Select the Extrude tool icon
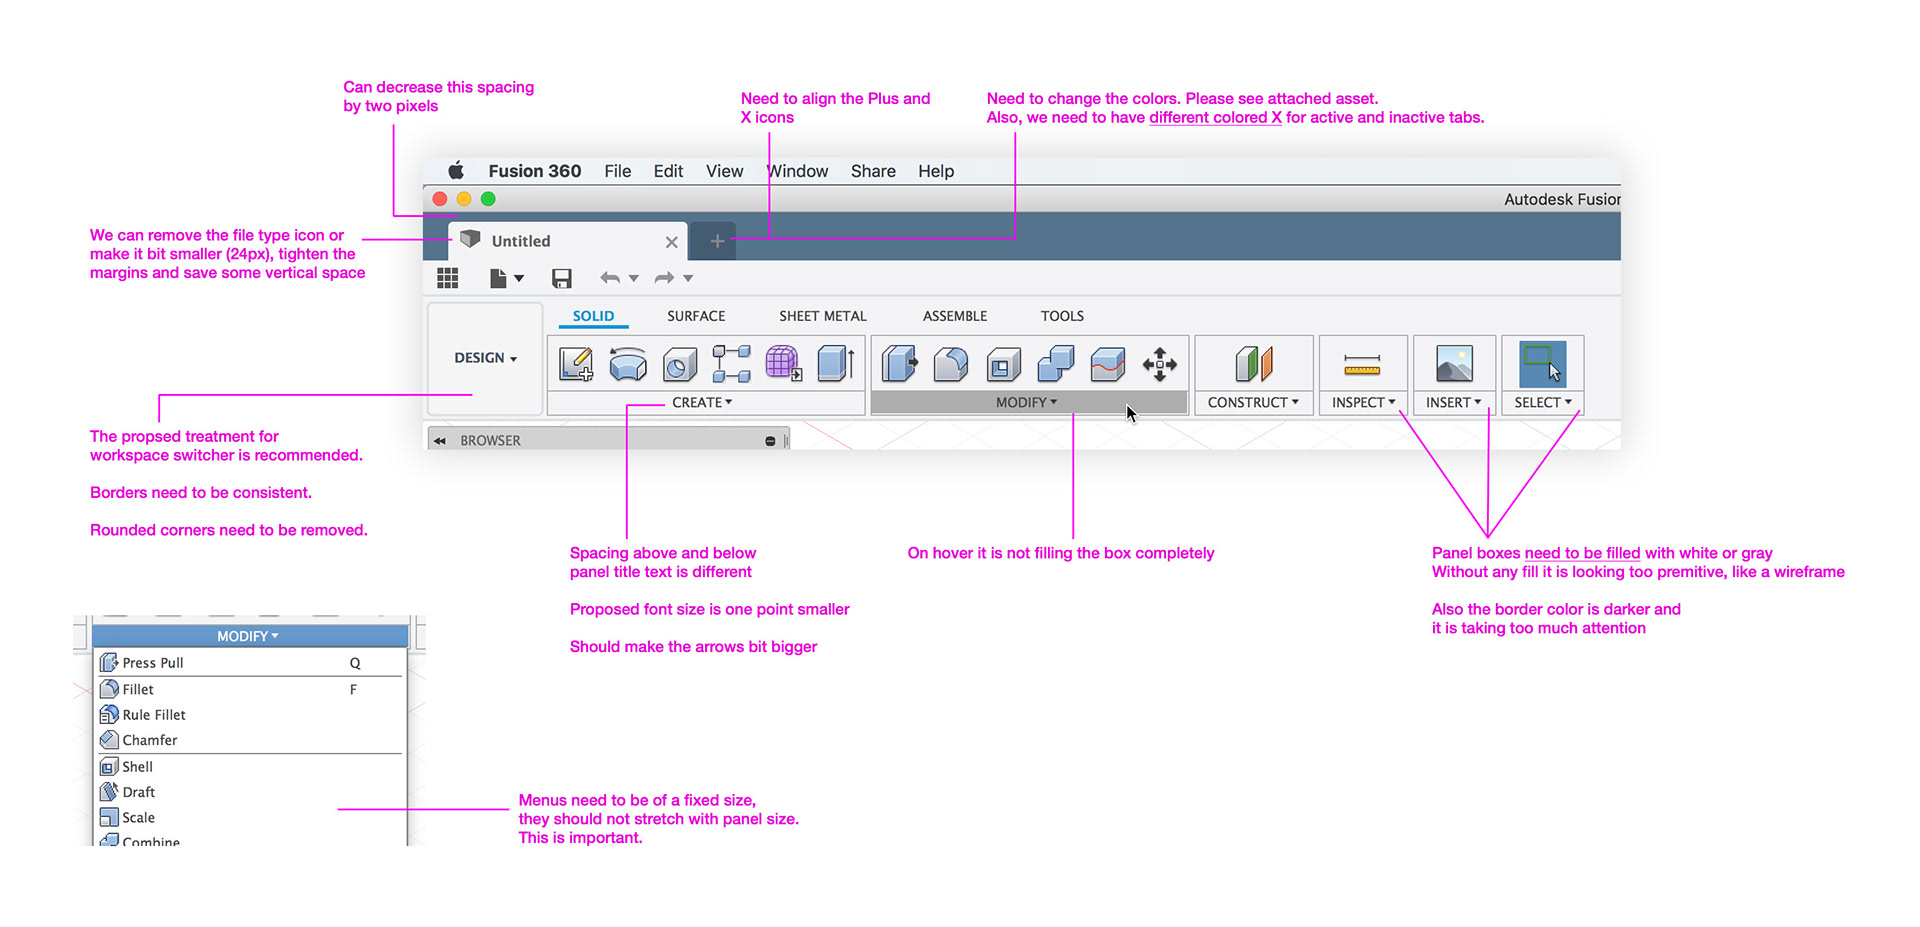1920x927 pixels. click(x=836, y=364)
